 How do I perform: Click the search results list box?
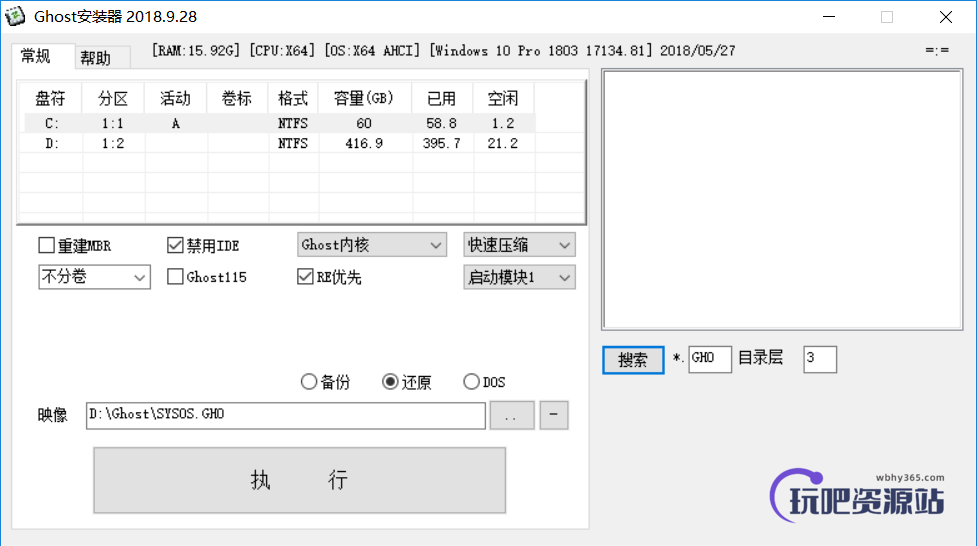[x=783, y=199]
